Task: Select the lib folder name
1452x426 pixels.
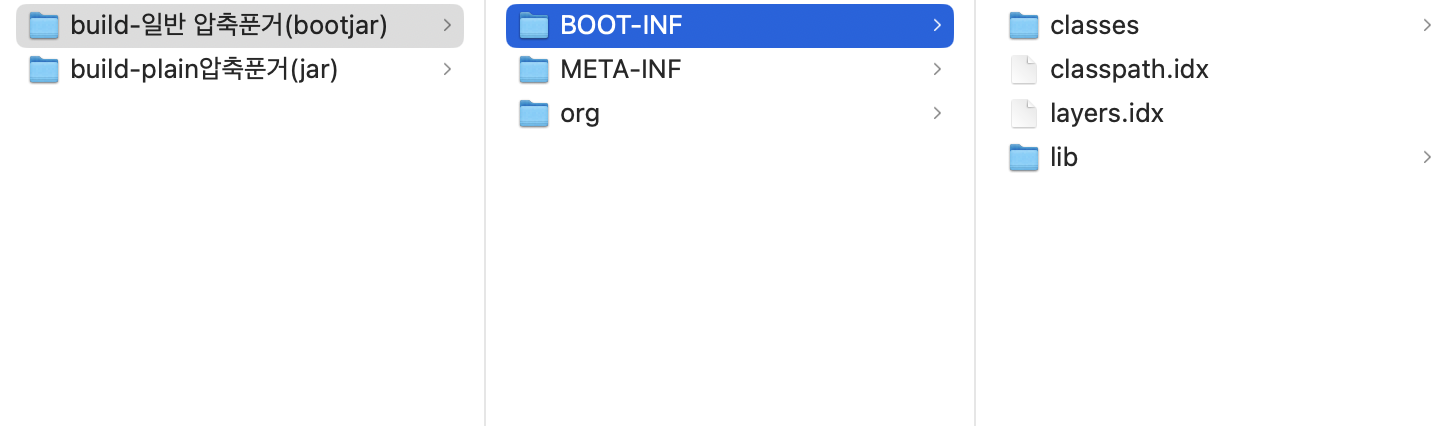Action: [1064, 158]
